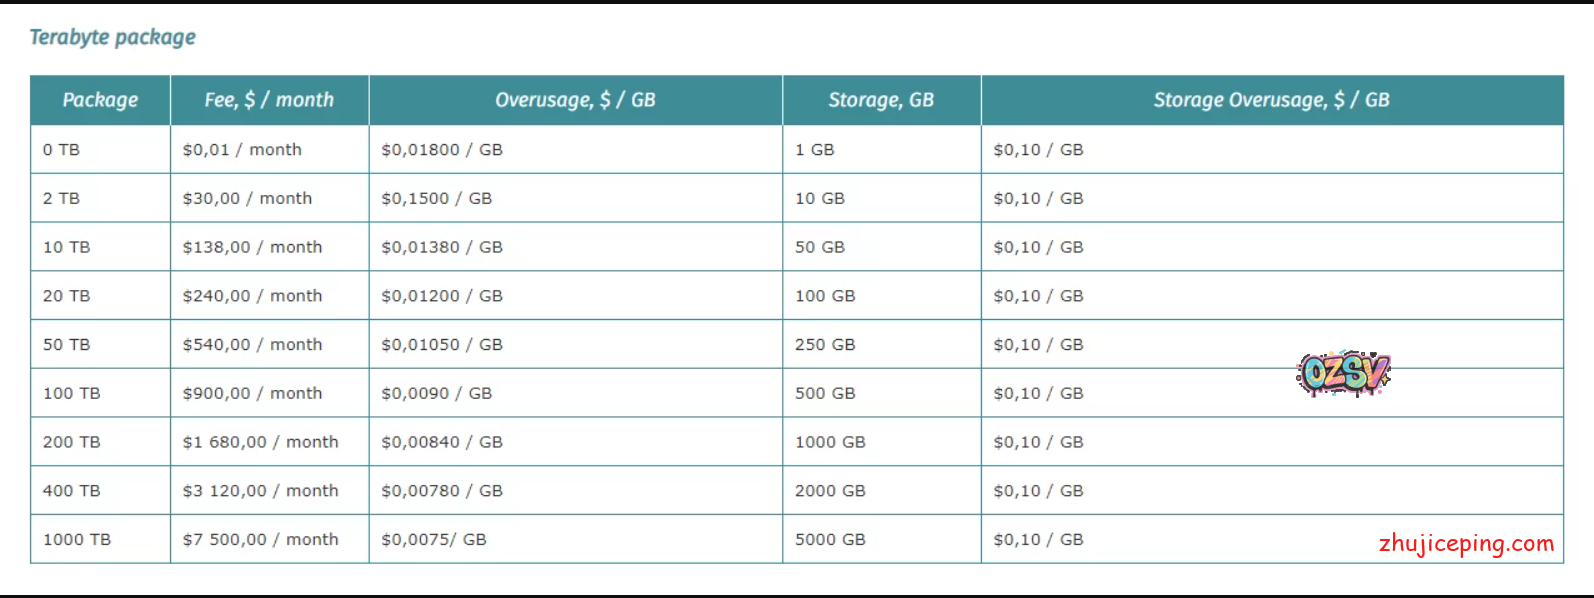The height and width of the screenshot is (598, 1594).
Task: Click the zhujiceping.com watermark link
Action: pyautogui.click(x=1466, y=543)
